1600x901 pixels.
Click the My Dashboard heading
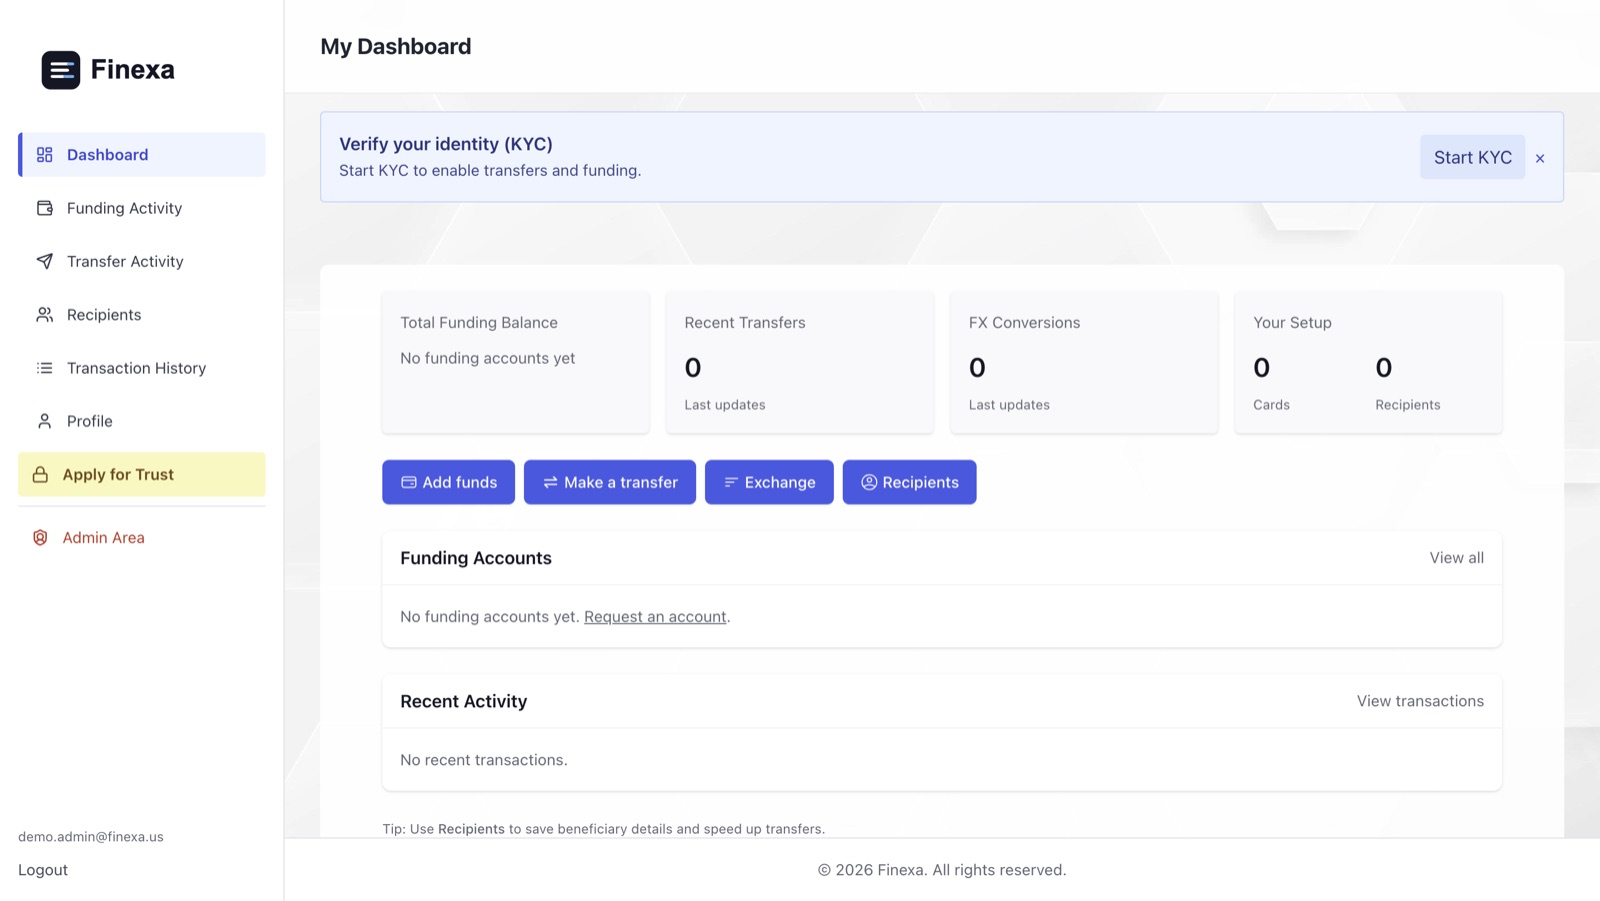point(396,47)
